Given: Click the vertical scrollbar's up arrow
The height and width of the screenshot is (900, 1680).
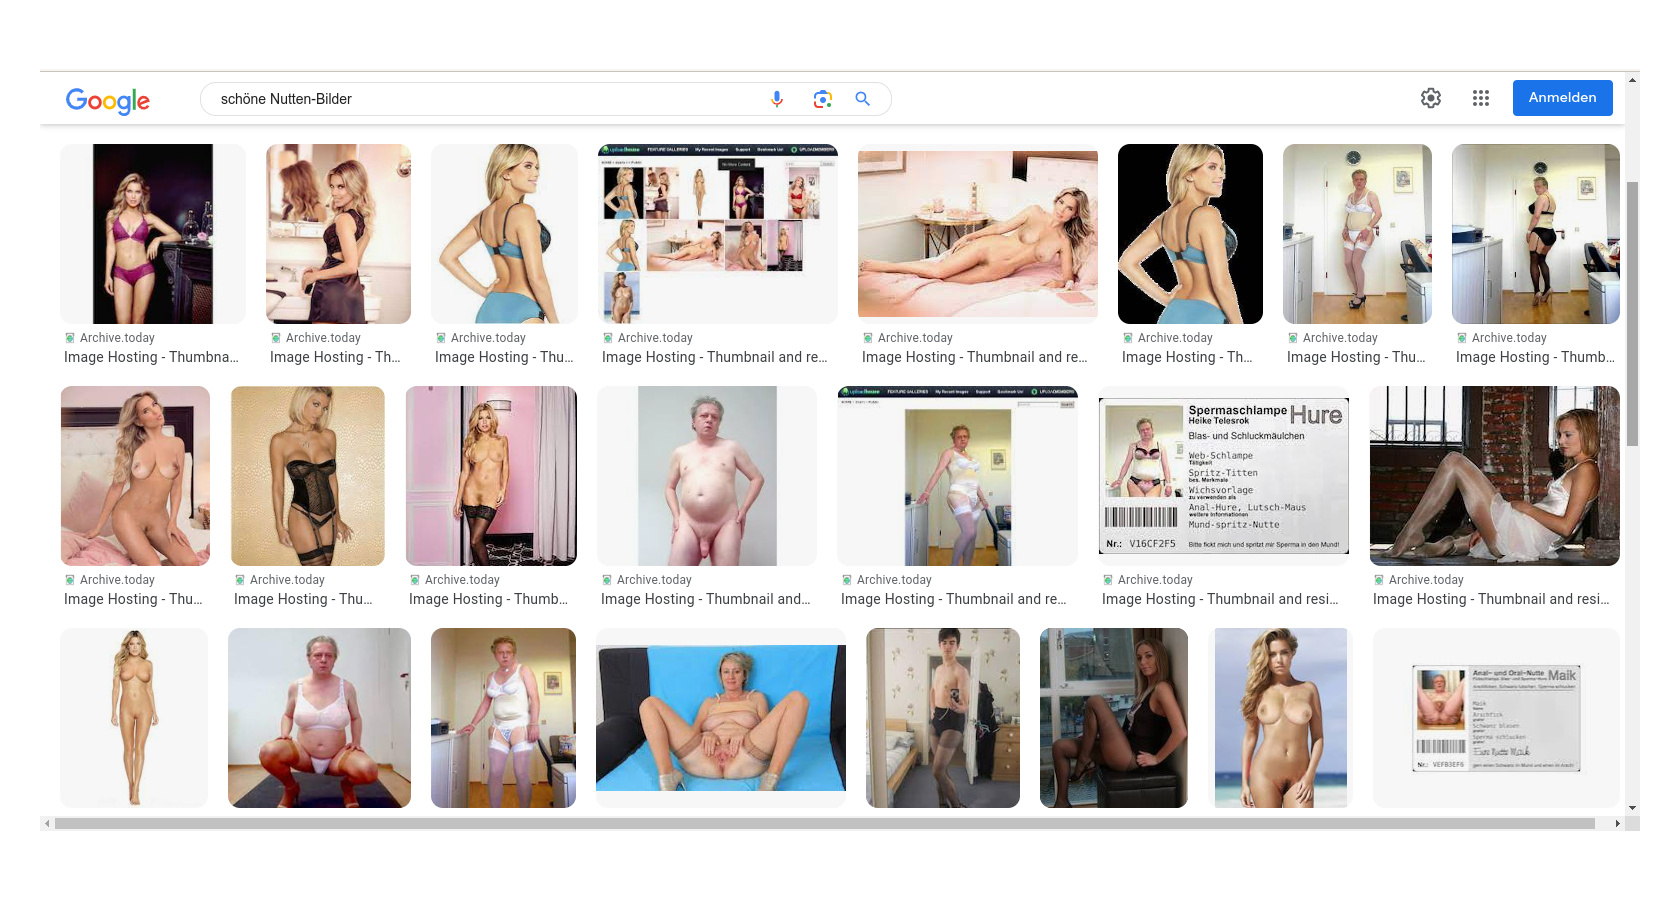Looking at the screenshot, I should tap(1632, 79).
